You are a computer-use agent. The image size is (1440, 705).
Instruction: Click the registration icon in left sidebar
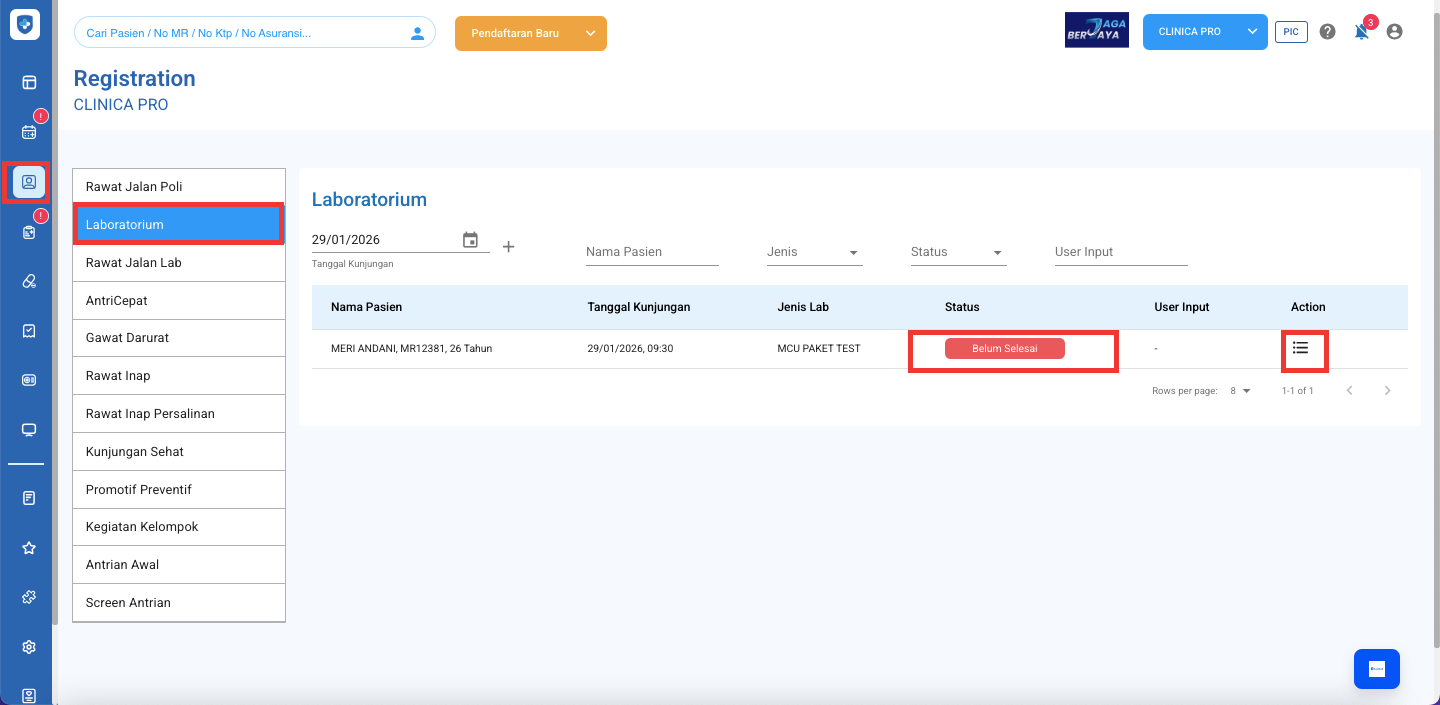pyautogui.click(x=29, y=182)
